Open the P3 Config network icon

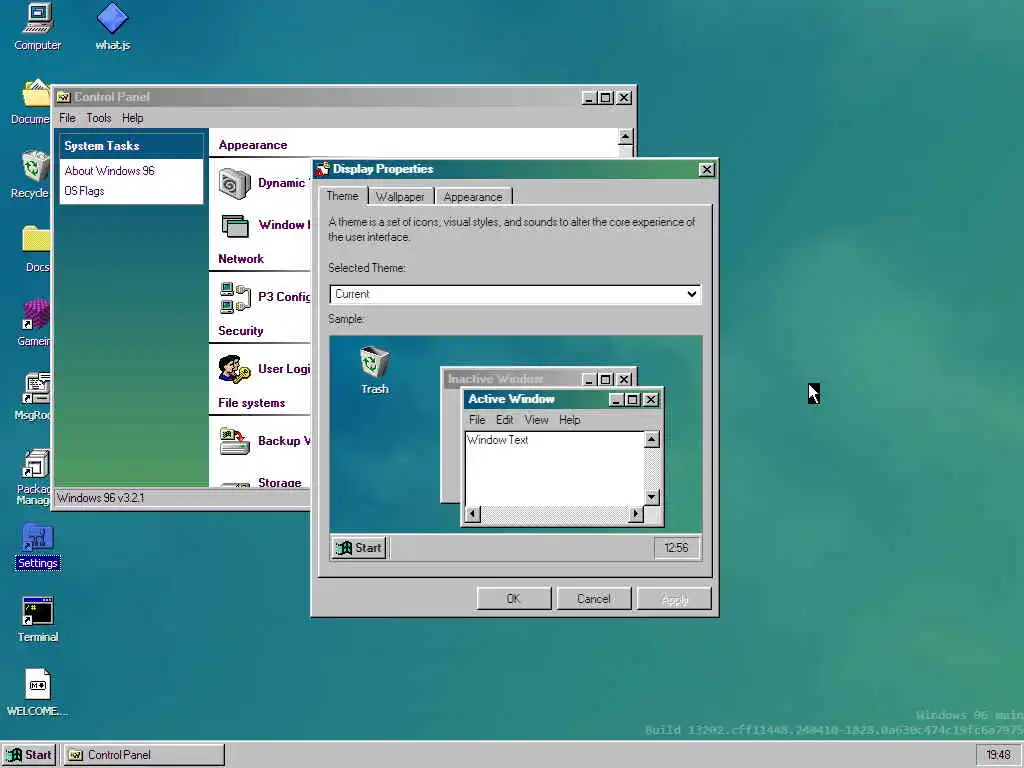[x=235, y=297]
